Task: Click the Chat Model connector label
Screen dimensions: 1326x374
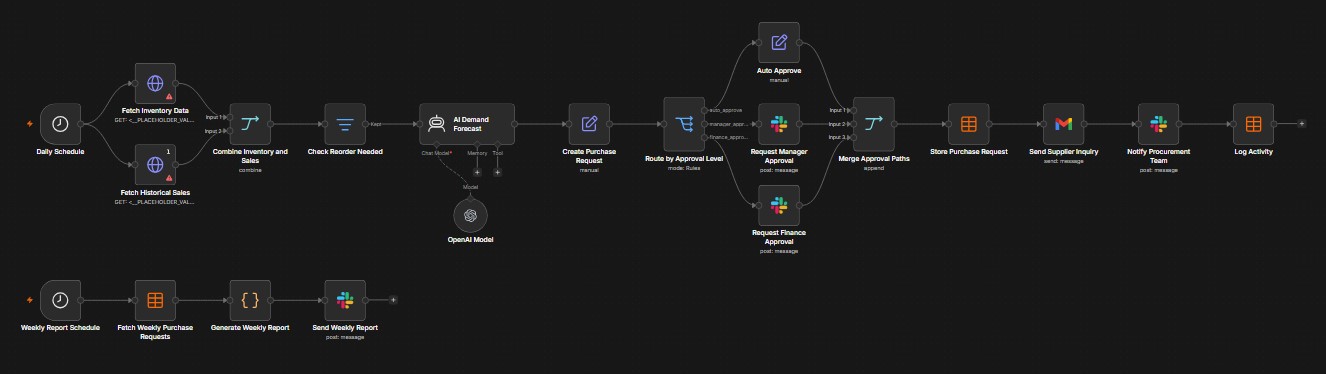Action: pos(437,153)
